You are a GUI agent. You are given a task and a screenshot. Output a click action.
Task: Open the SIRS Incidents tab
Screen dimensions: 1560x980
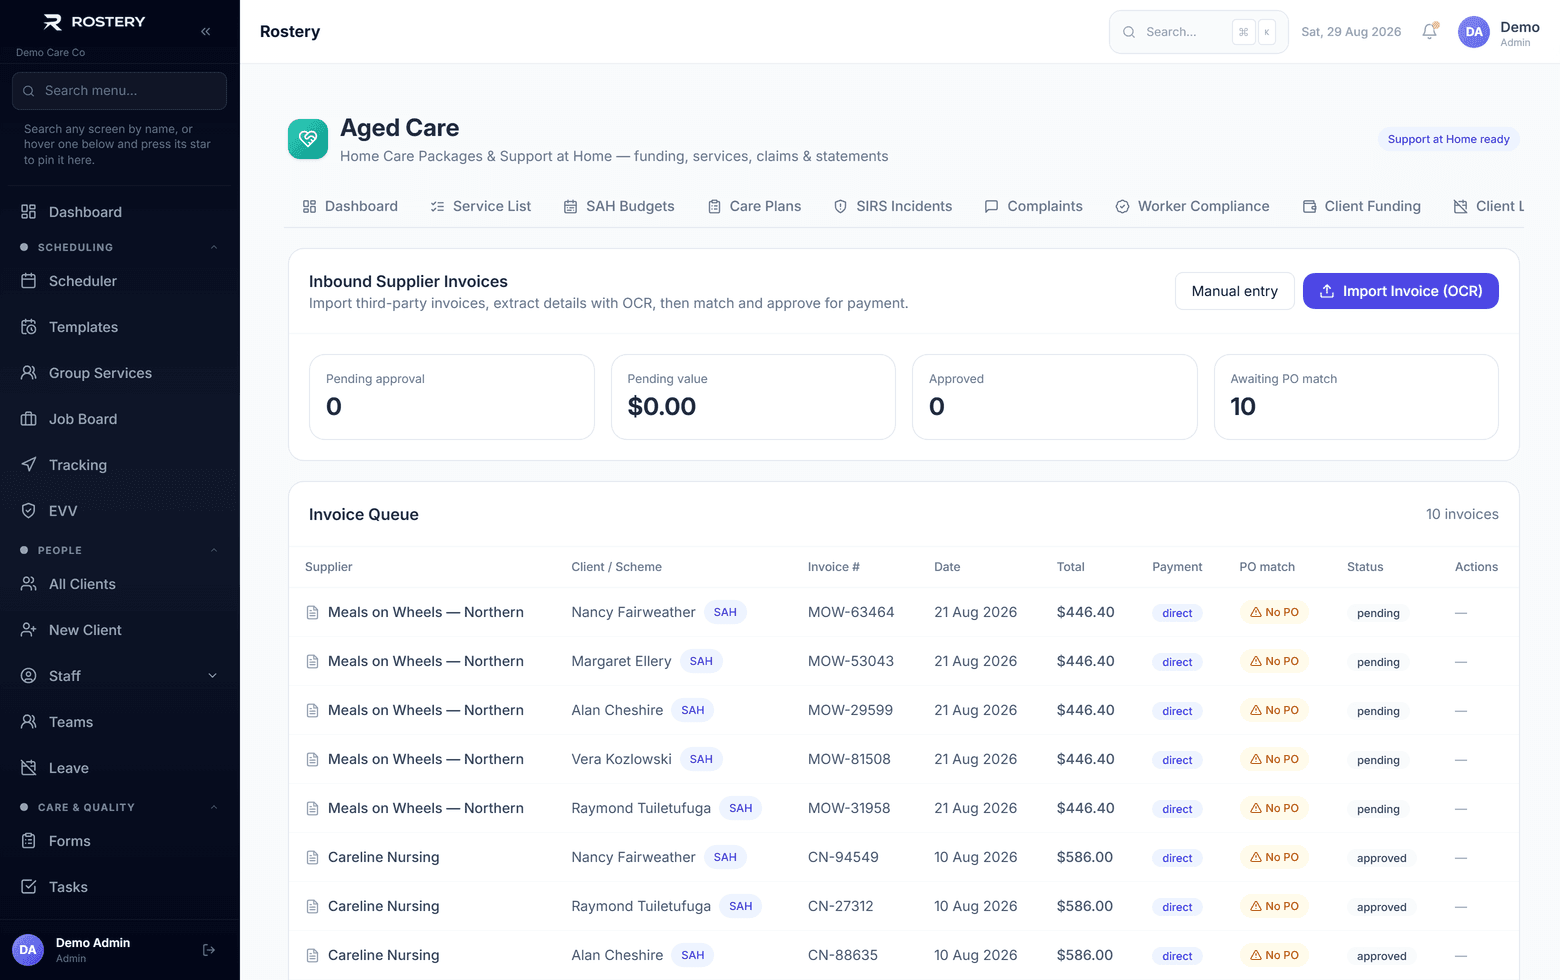893,206
